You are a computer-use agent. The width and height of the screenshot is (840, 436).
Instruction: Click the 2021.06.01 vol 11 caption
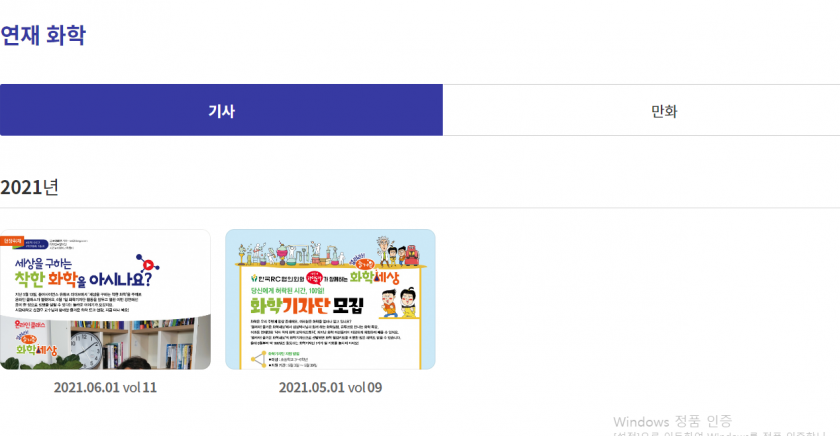click(106, 387)
